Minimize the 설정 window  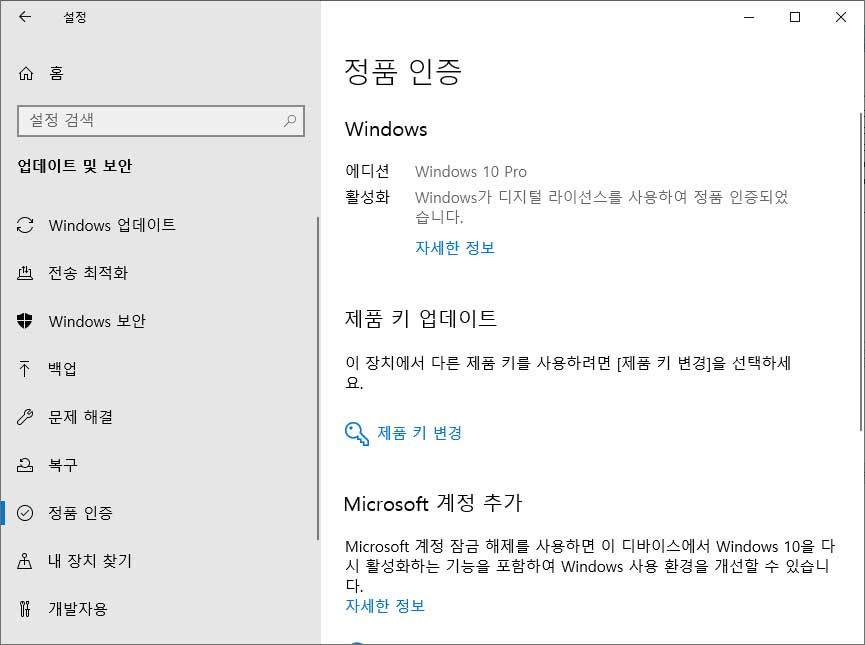(749, 17)
